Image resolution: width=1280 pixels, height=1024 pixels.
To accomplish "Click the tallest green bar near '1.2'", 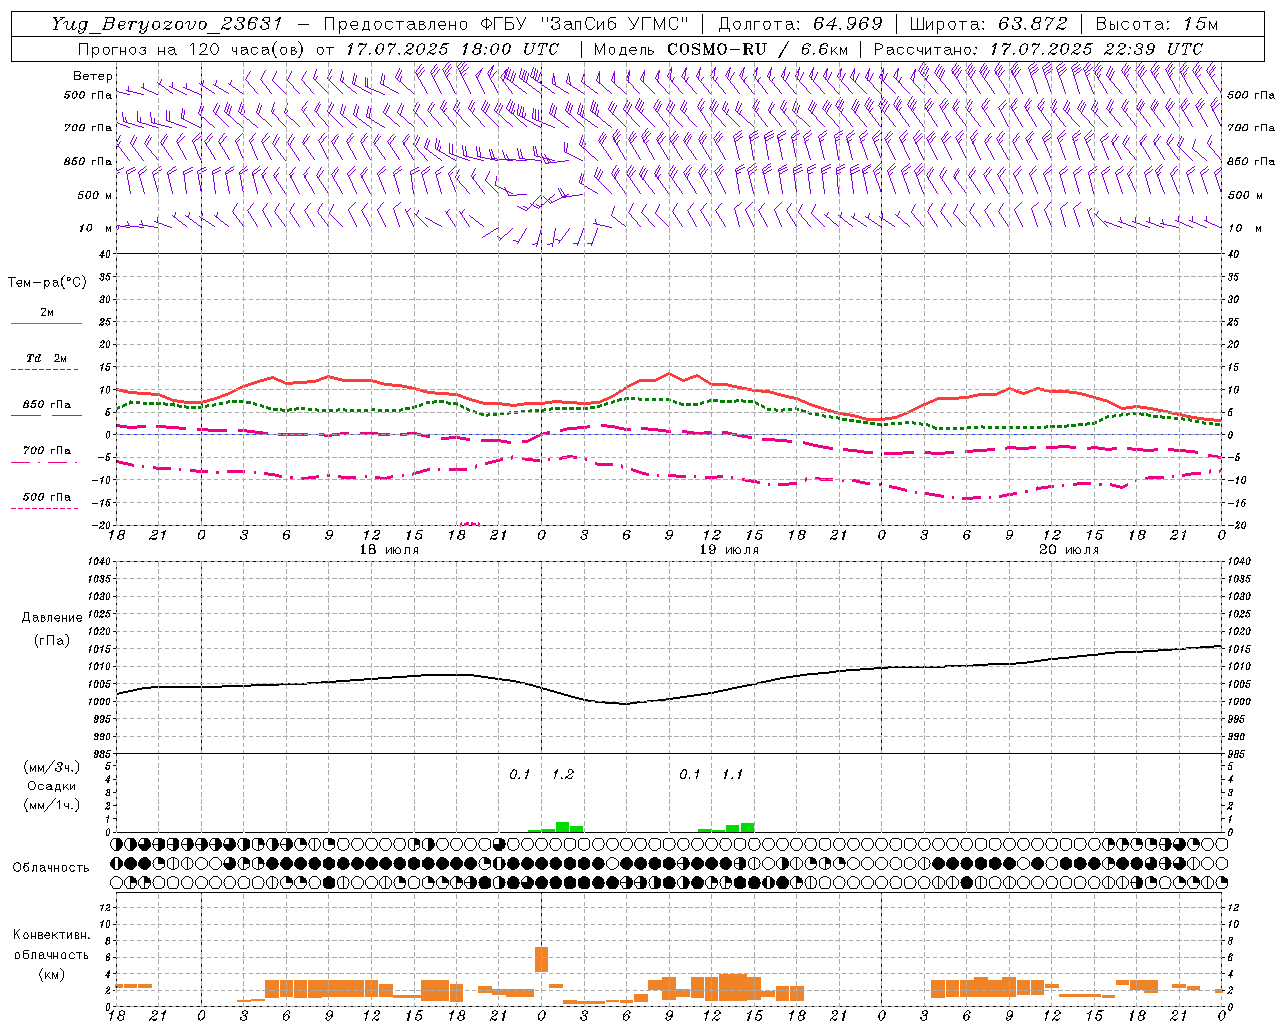I will click(x=563, y=827).
